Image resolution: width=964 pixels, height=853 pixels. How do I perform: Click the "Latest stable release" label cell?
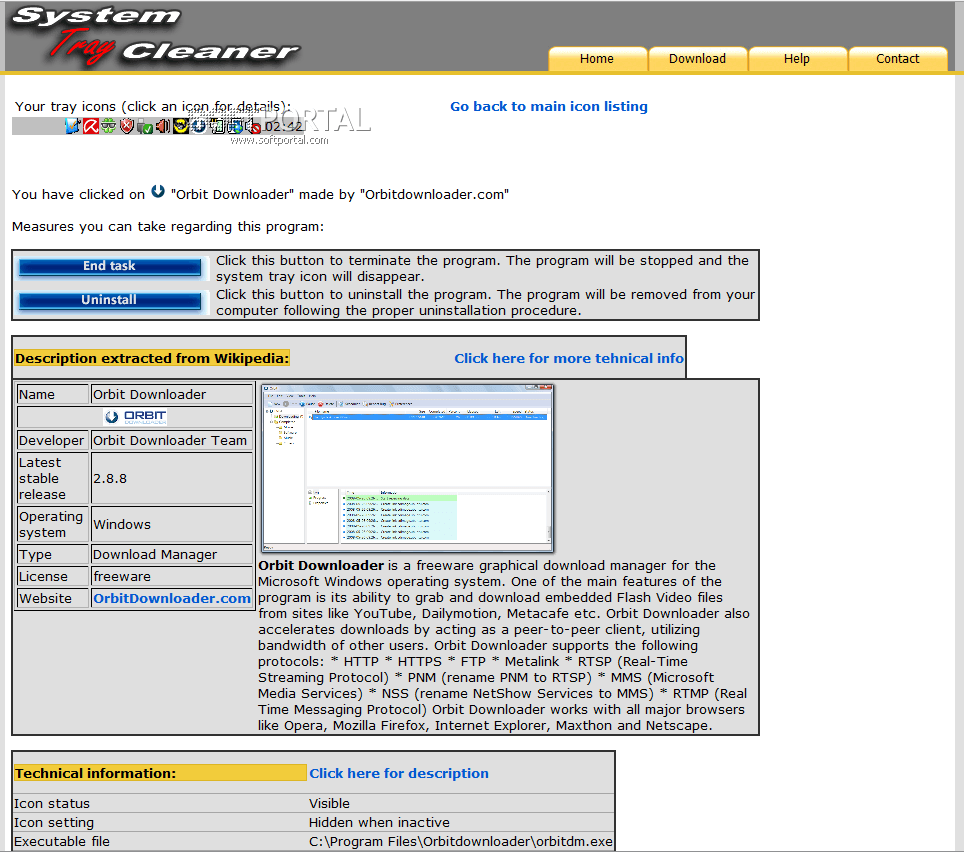(53, 478)
